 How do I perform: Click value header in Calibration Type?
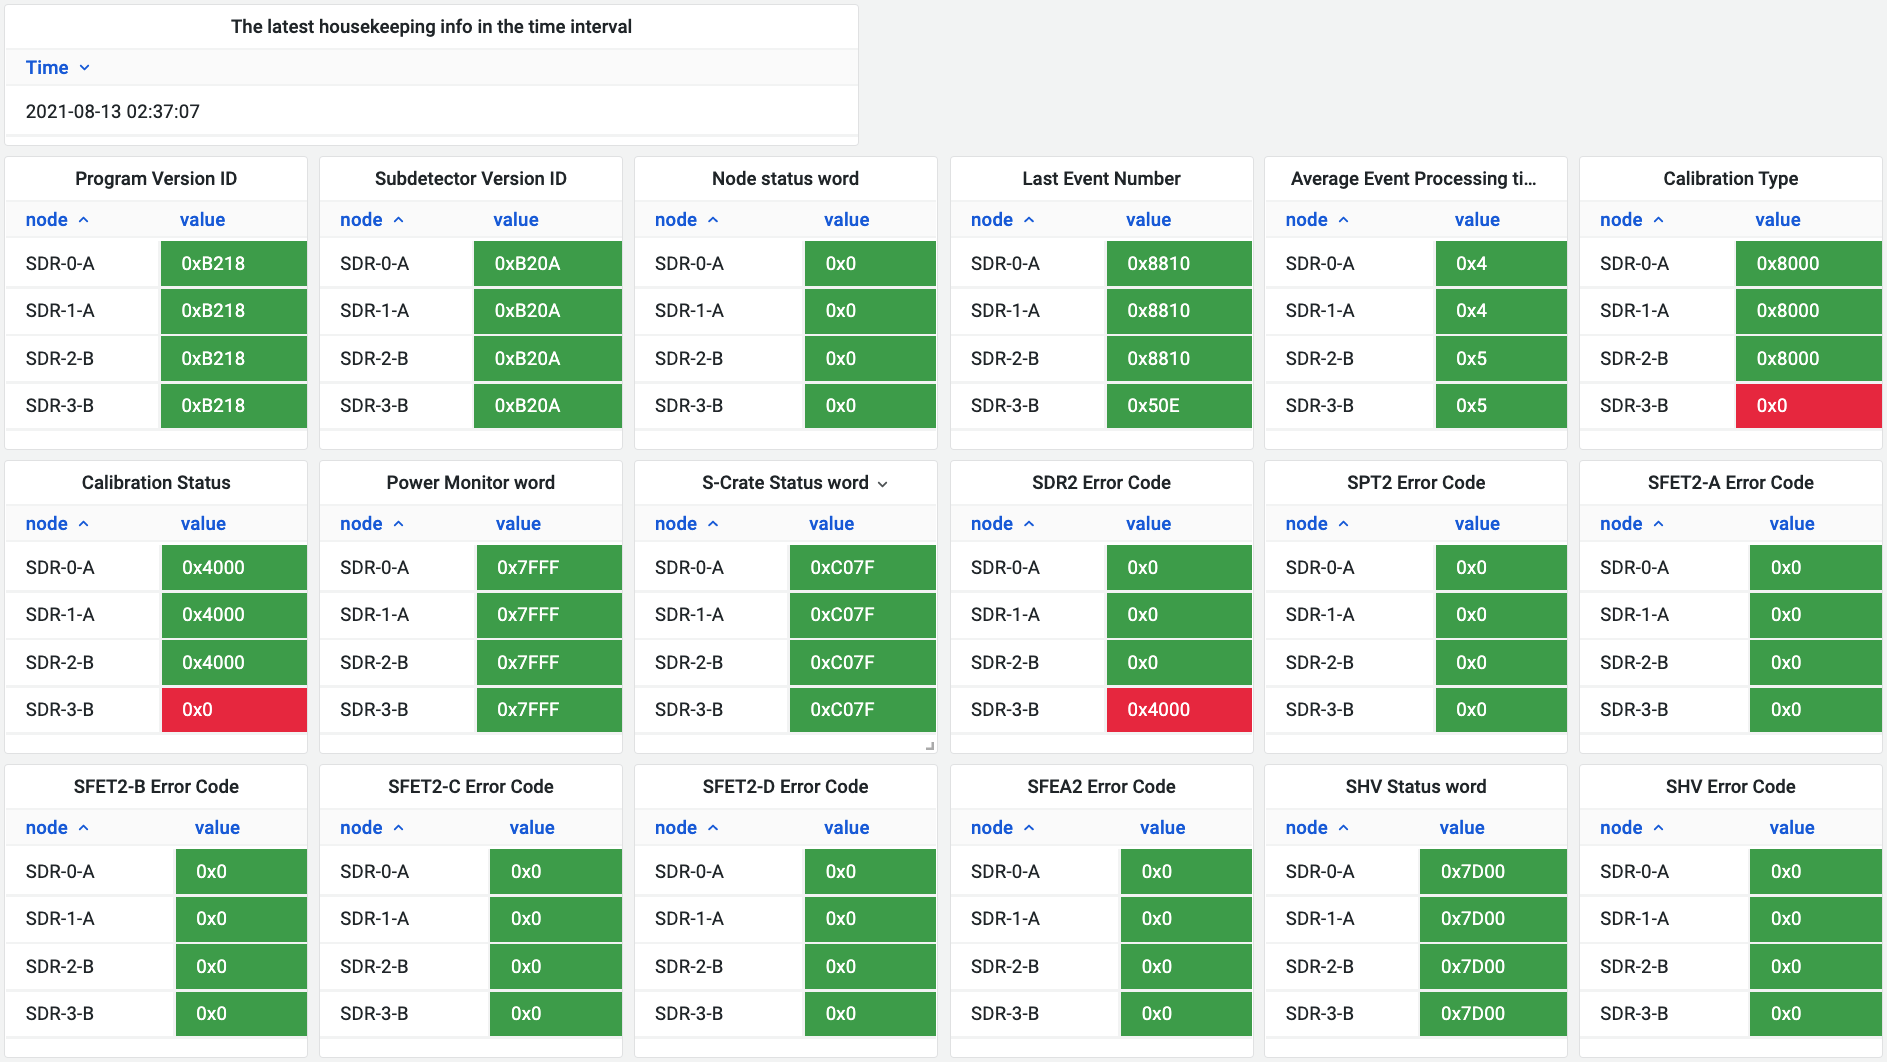[1778, 220]
